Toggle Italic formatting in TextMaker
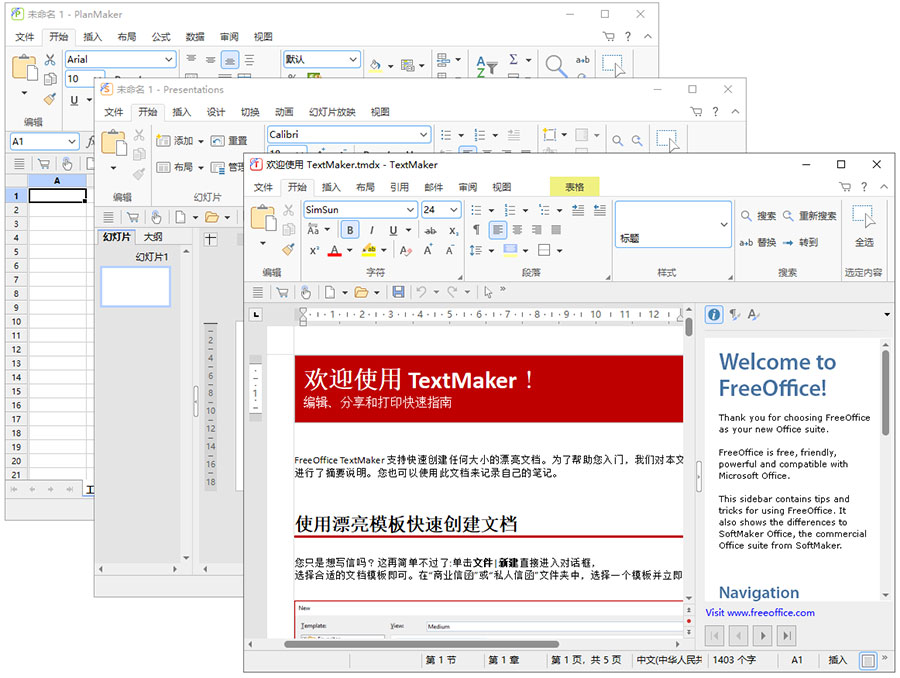The image size is (900, 678). [x=372, y=230]
